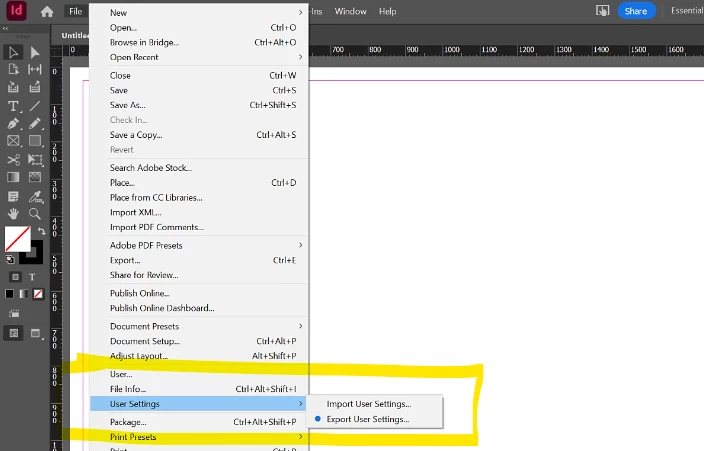The width and height of the screenshot is (704, 451).
Task: Select the Content Placer tool
Action: pyautogui.click(x=35, y=87)
